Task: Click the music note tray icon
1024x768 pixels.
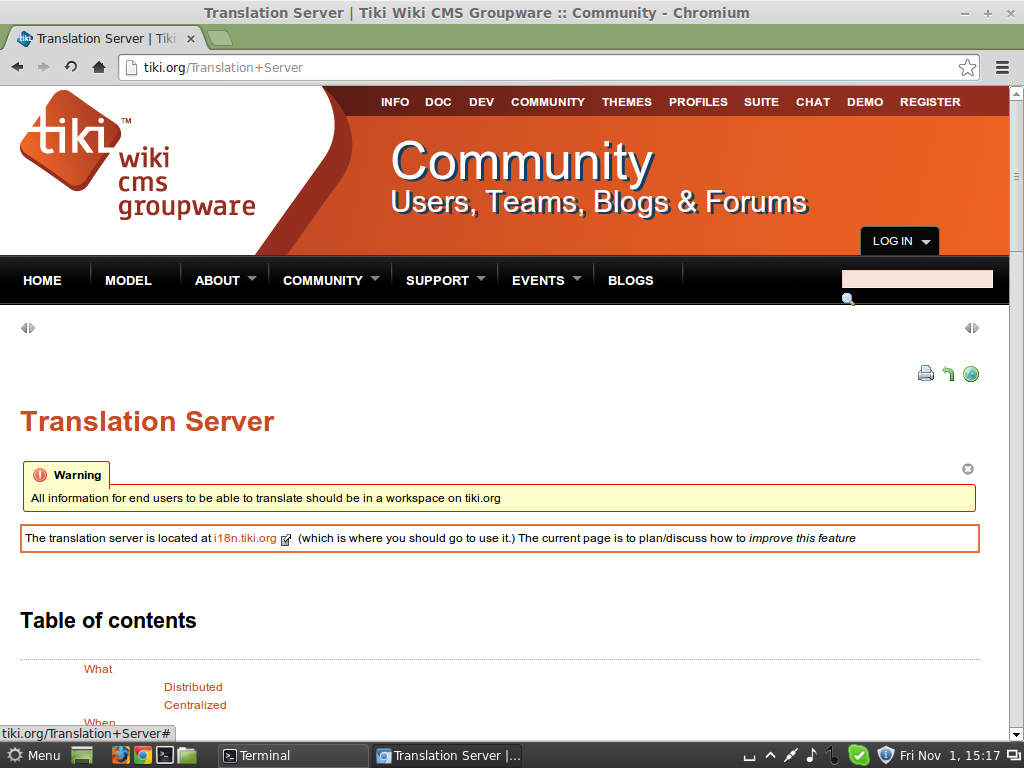Action: tap(812, 755)
